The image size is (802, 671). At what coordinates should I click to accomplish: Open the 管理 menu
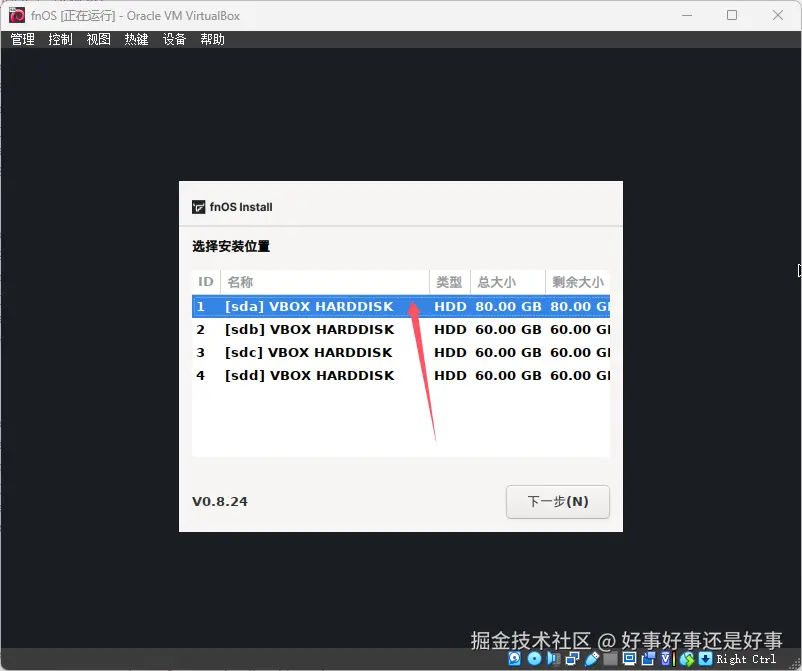click(x=23, y=39)
